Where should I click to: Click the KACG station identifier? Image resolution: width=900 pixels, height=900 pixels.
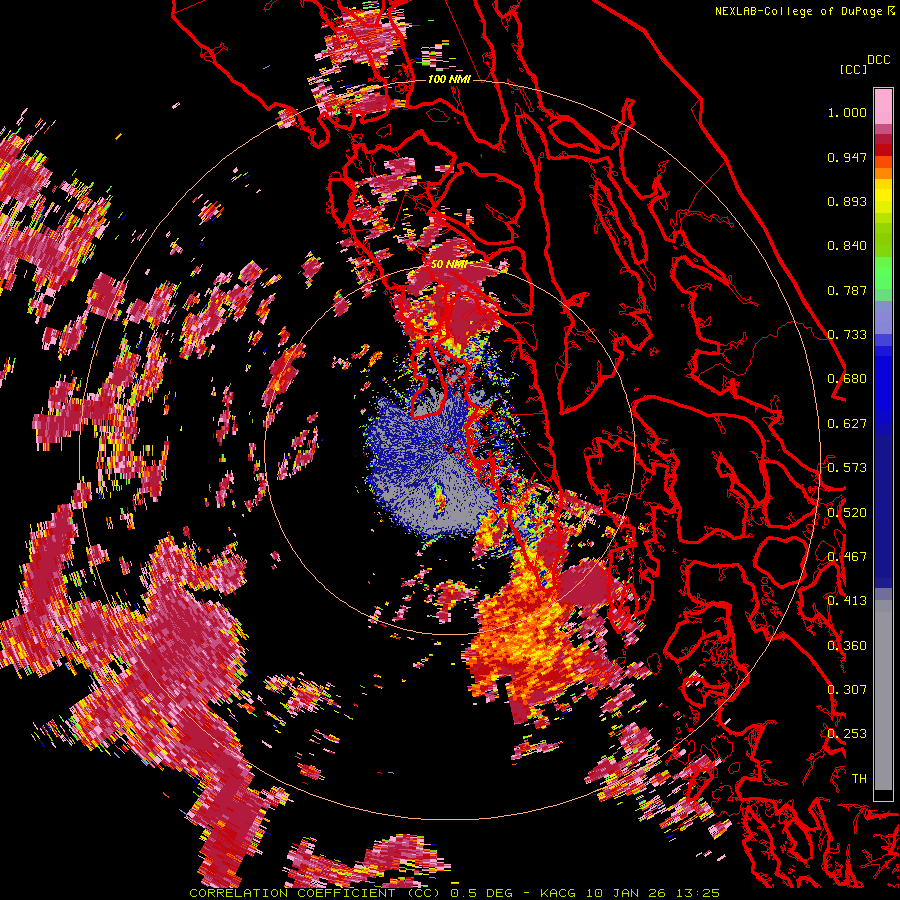pos(557,893)
